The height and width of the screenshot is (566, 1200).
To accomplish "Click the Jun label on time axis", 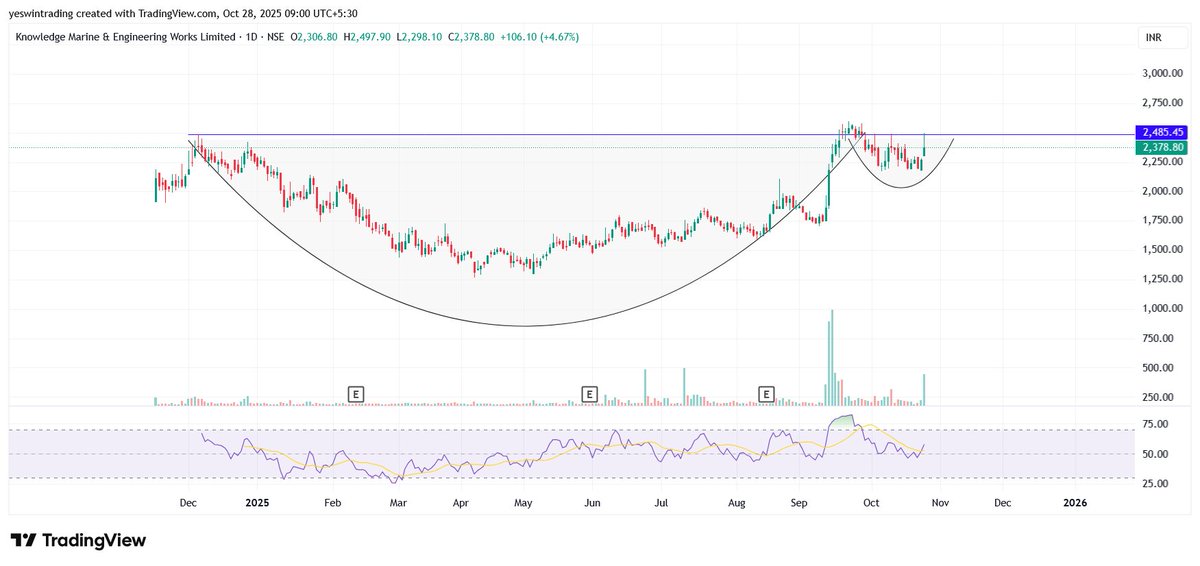I will tap(593, 502).
